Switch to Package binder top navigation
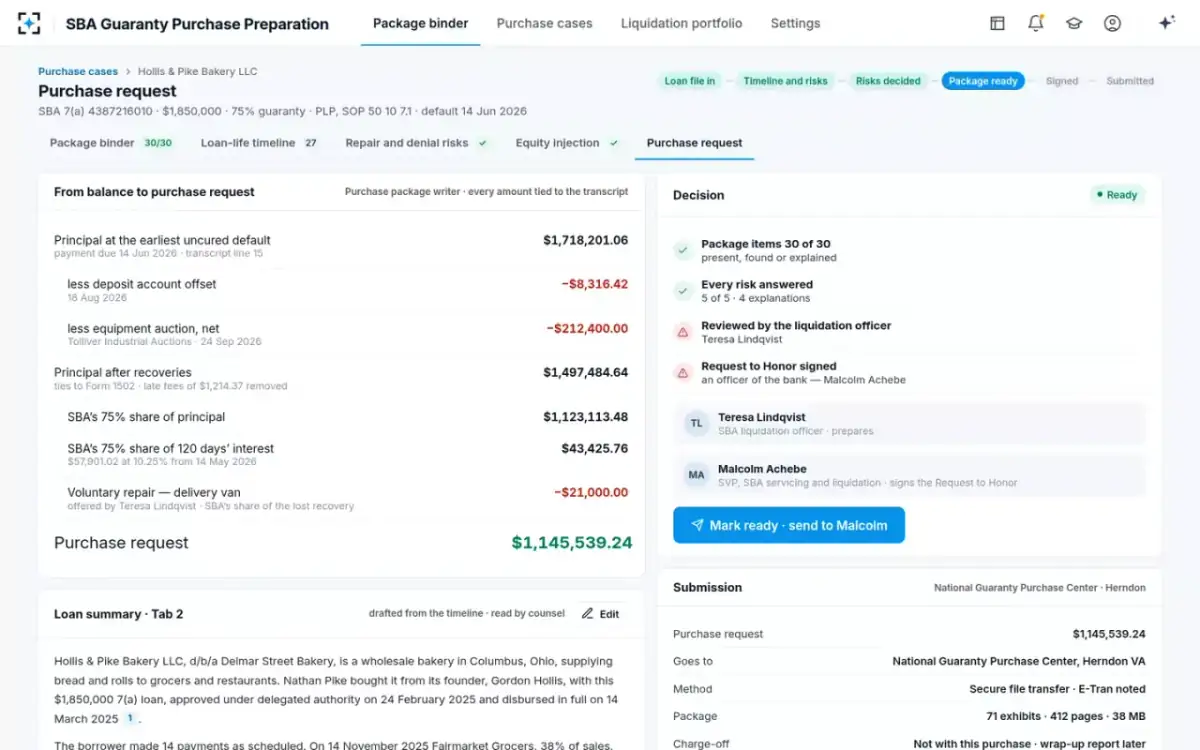 click(x=420, y=23)
